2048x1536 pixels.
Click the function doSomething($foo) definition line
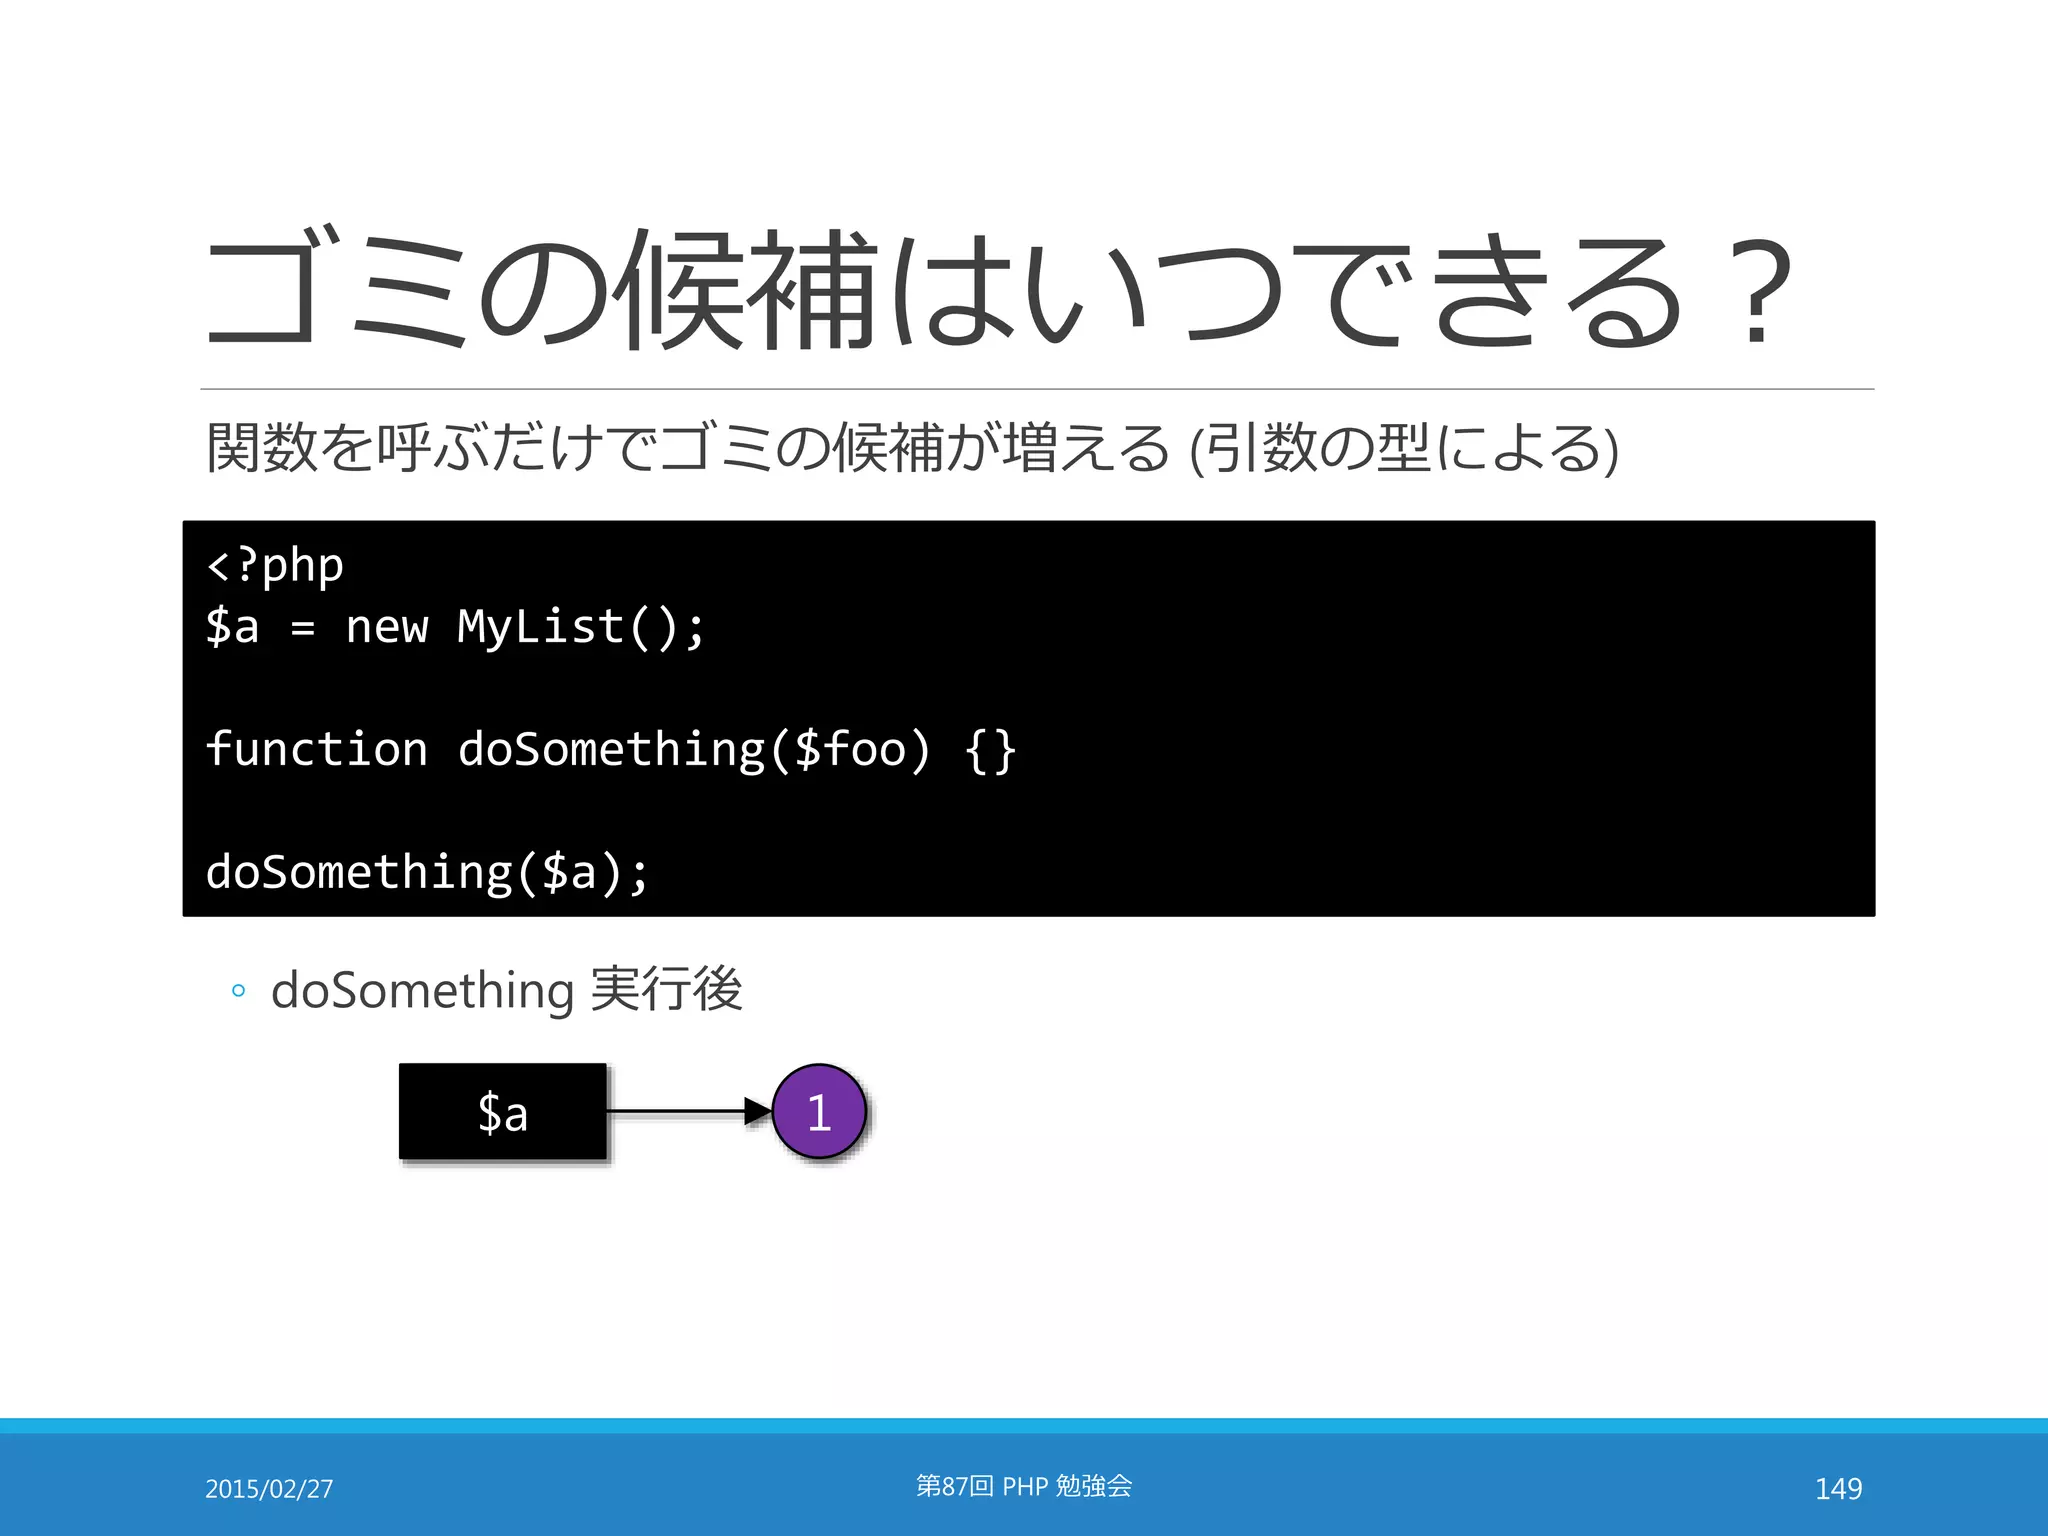click(x=610, y=750)
